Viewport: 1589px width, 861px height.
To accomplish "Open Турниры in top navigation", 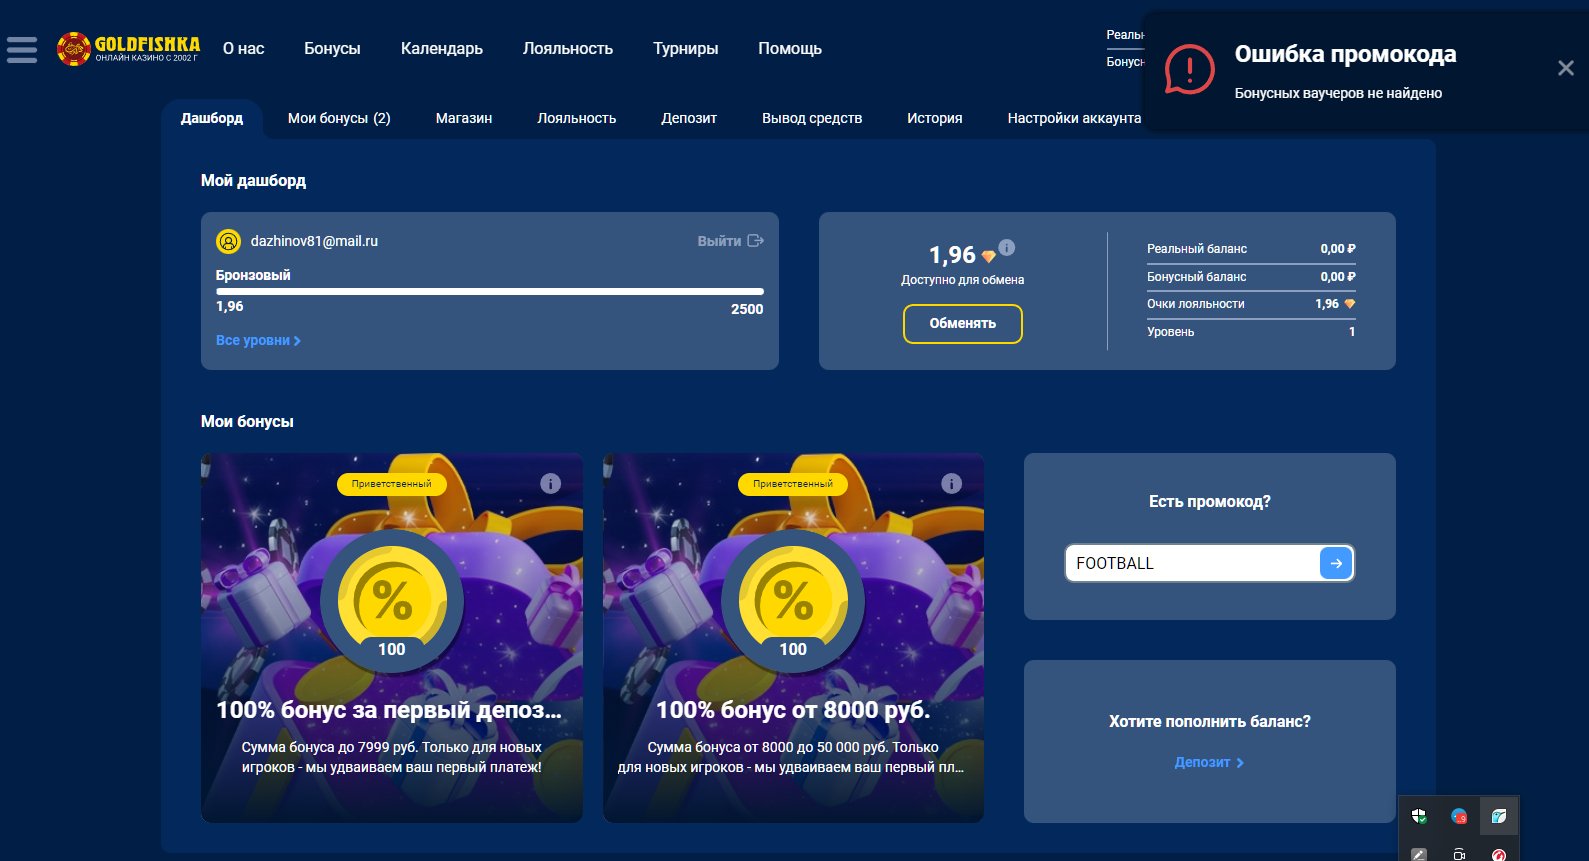I will [x=685, y=48].
